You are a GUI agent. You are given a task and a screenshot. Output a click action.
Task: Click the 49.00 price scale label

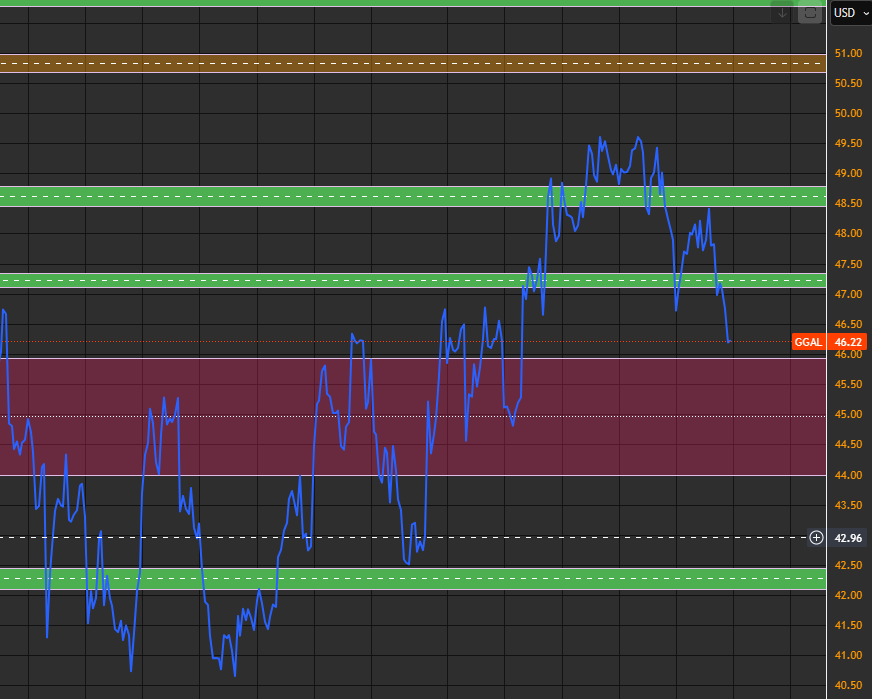coord(848,173)
